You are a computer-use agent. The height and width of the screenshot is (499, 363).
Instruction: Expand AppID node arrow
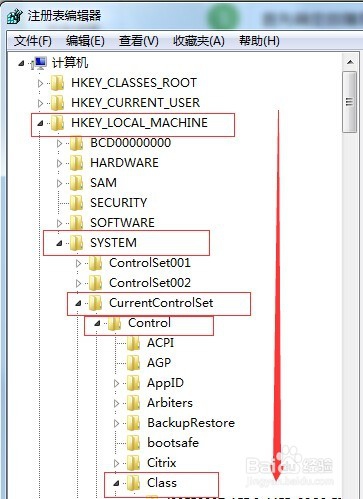(x=116, y=383)
